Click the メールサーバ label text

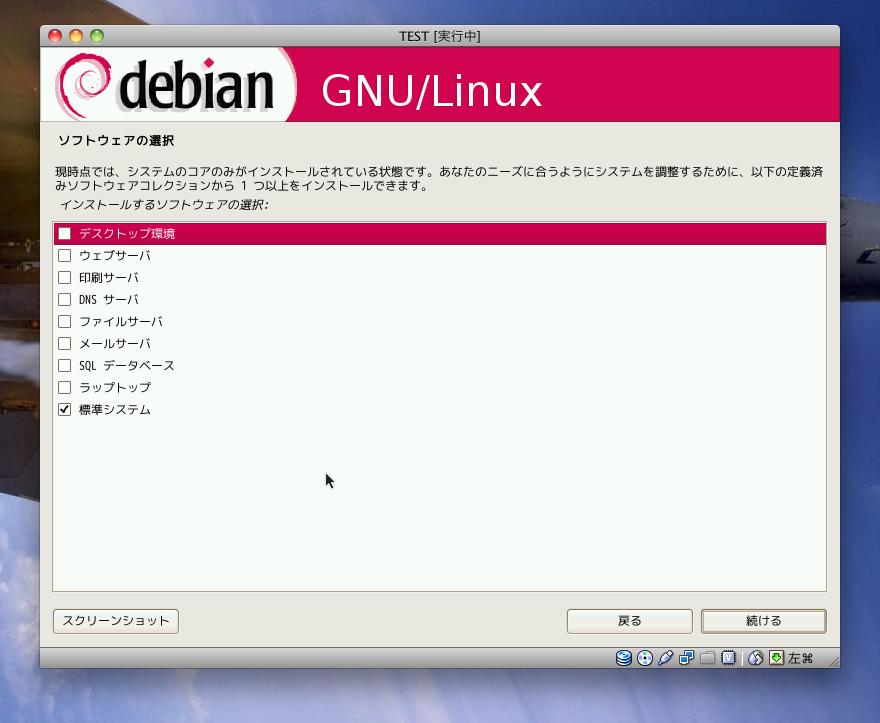[115, 343]
